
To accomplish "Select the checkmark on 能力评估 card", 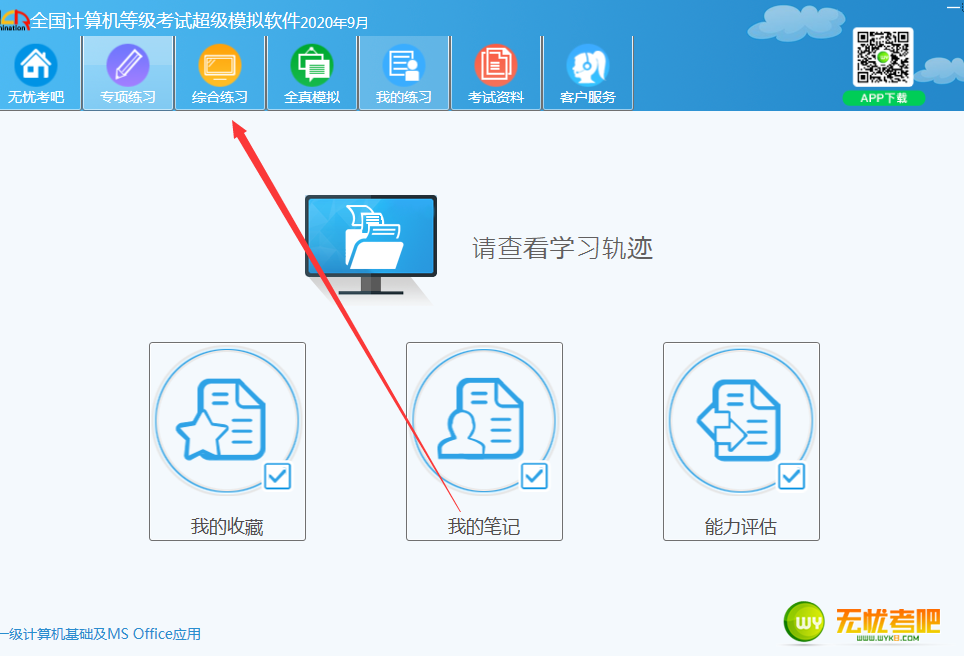I will pos(791,477).
